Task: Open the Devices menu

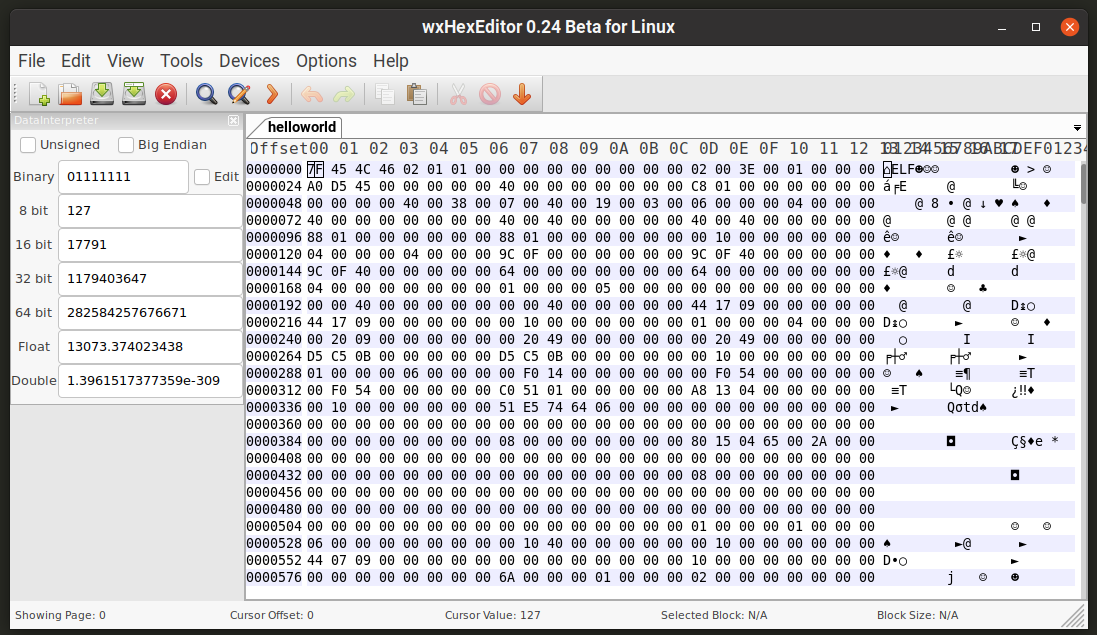Action: pyautogui.click(x=249, y=61)
